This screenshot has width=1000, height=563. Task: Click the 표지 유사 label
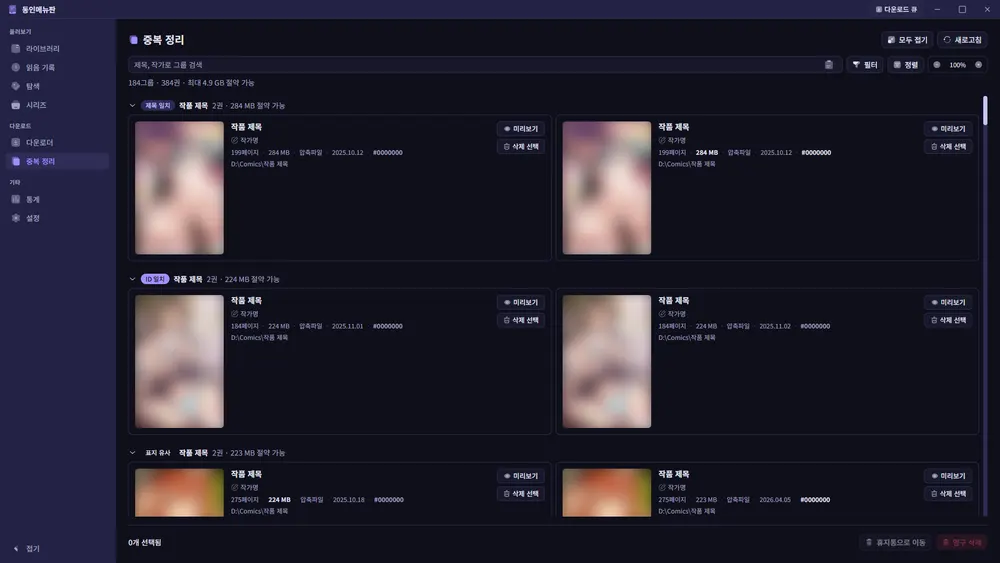tap(158, 453)
